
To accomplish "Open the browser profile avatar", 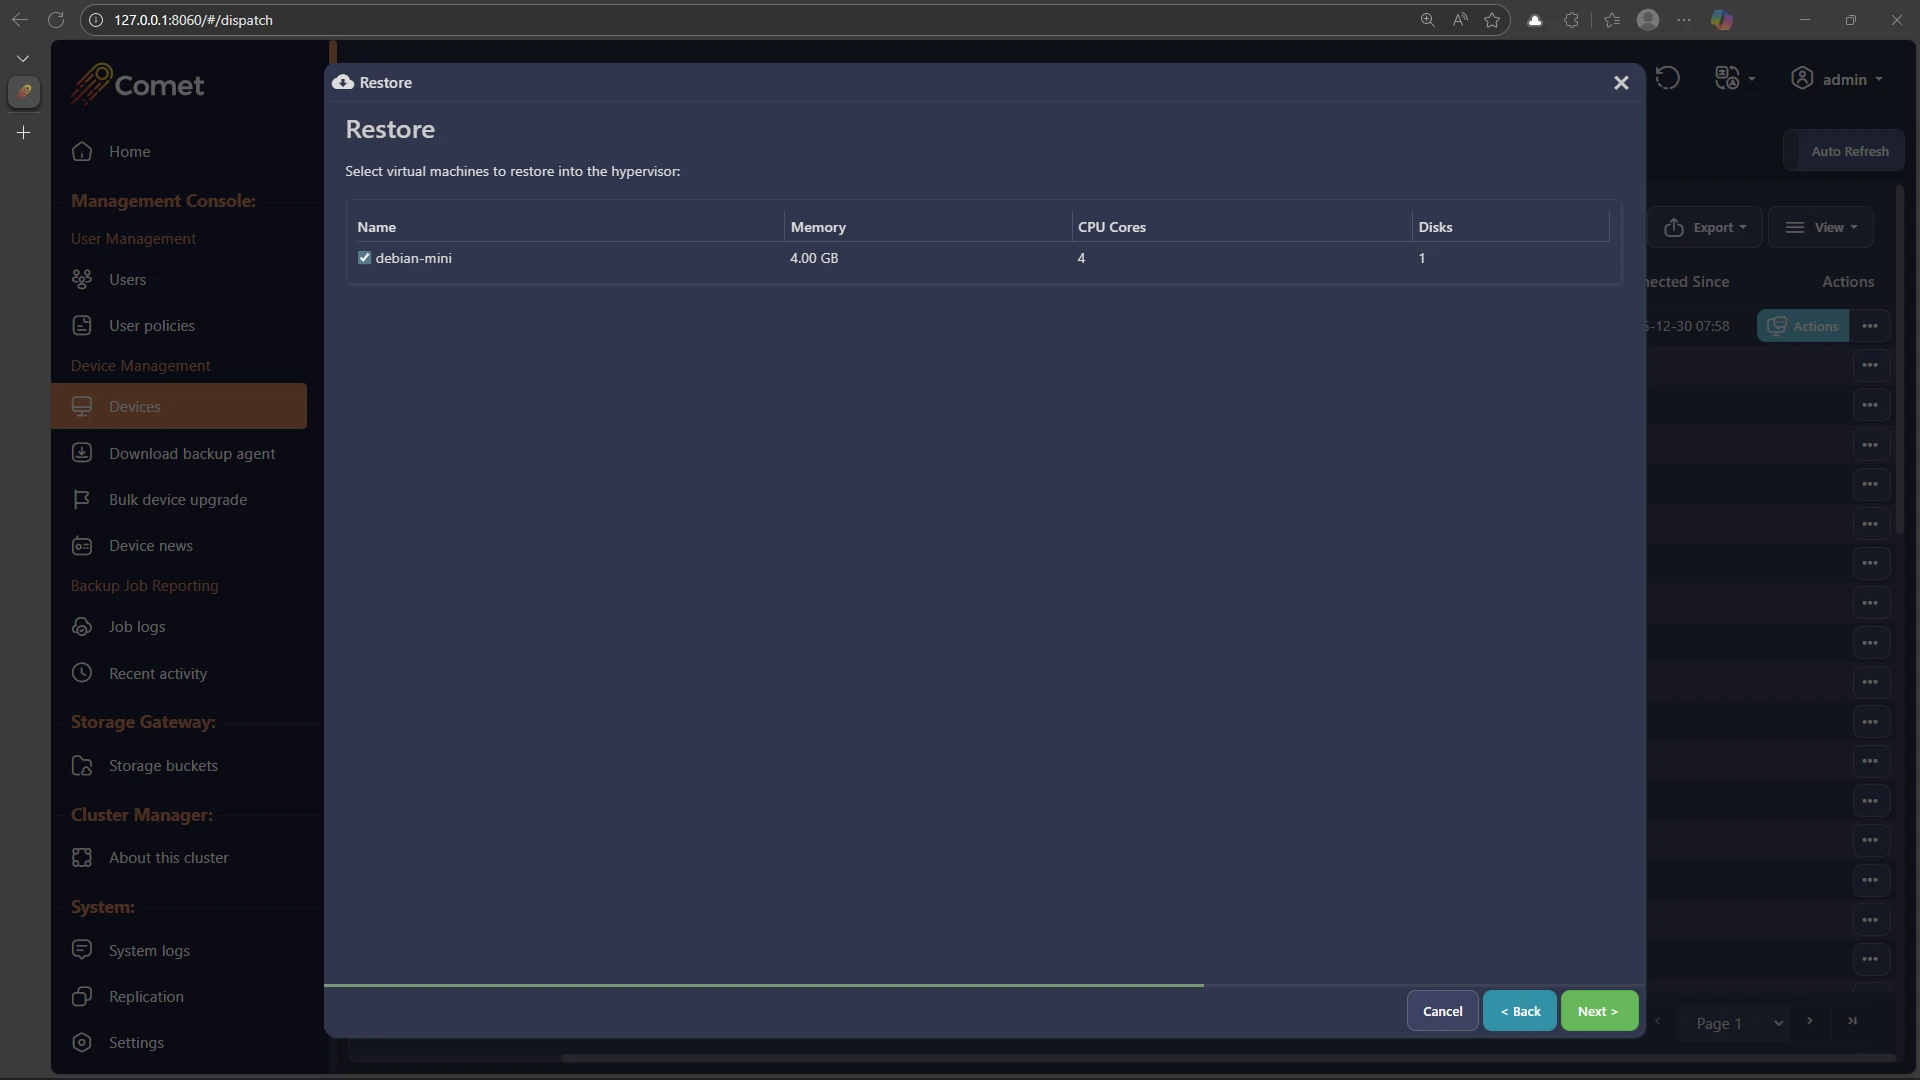I will pos(1648,20).
